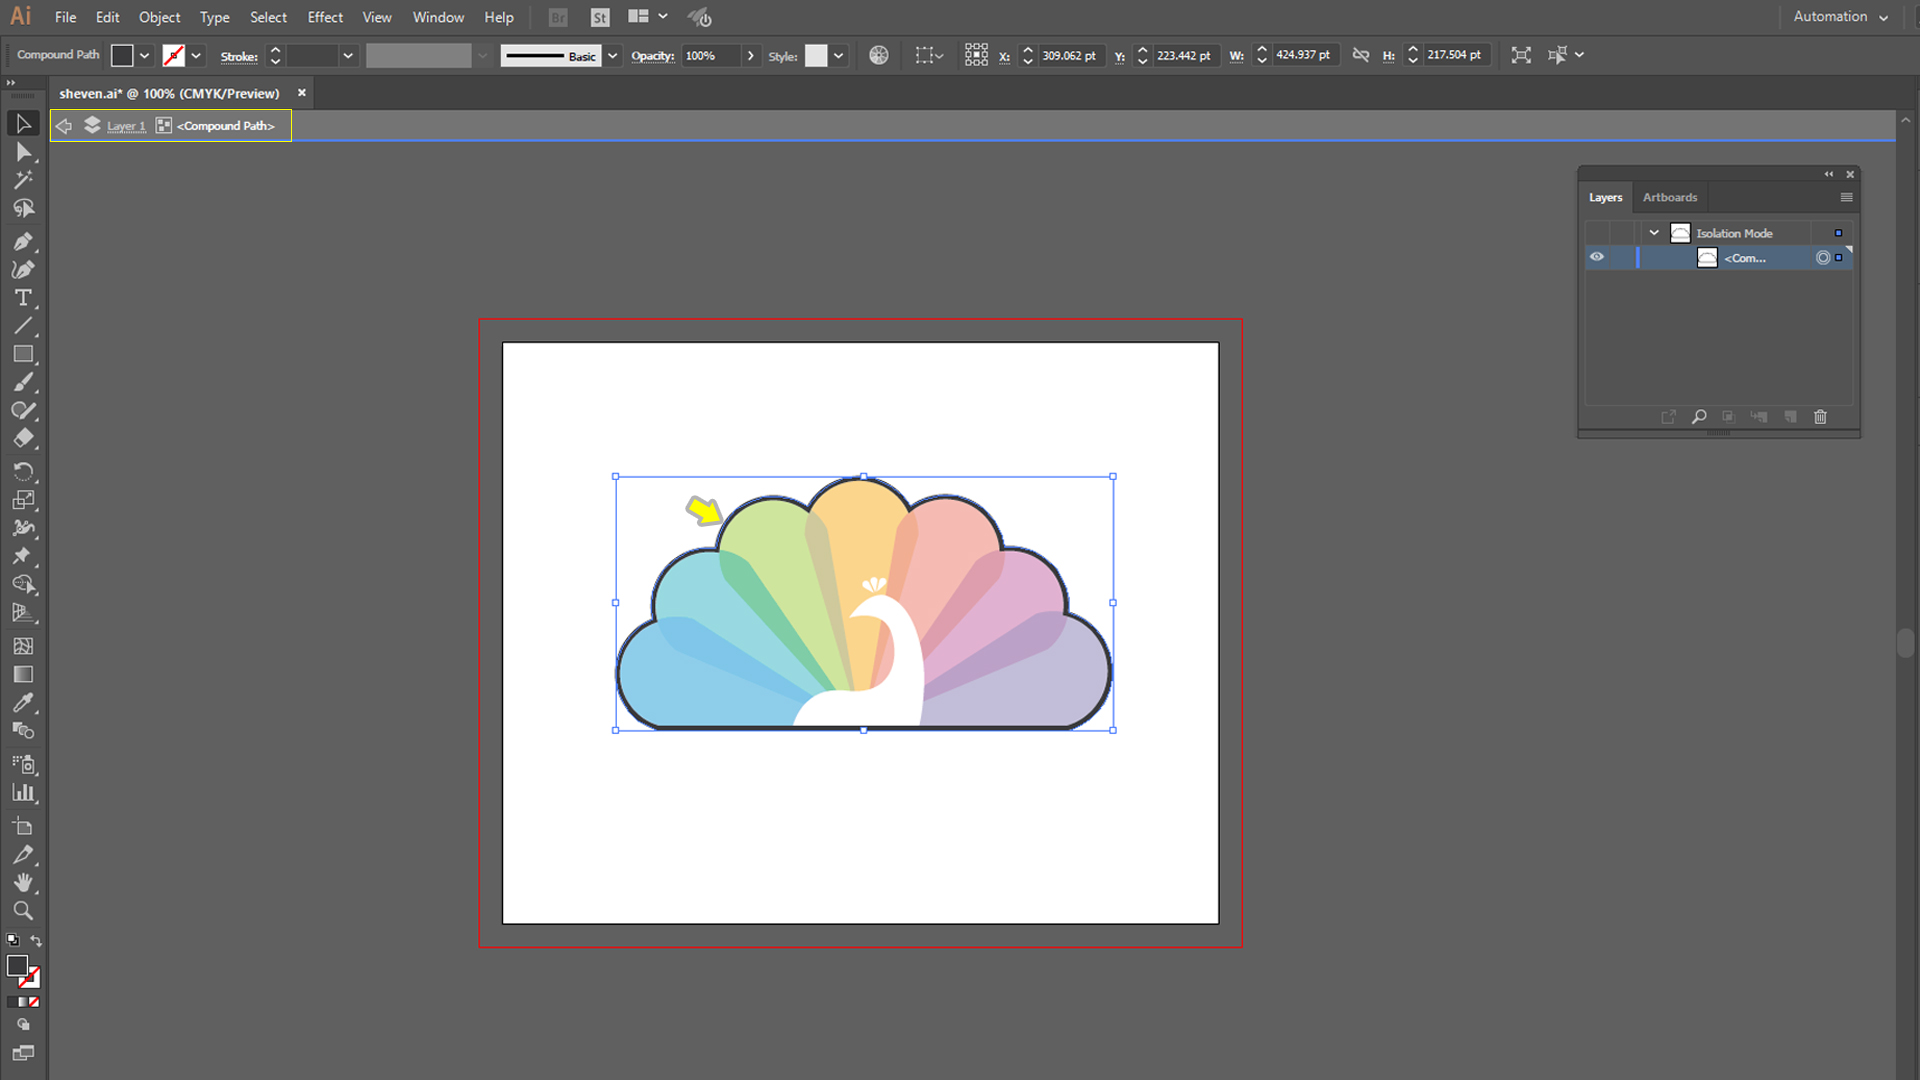Activate the Puppet Warp pin tool
1920x1080 pixels.
pyautogui.click(x=23, y=556)
